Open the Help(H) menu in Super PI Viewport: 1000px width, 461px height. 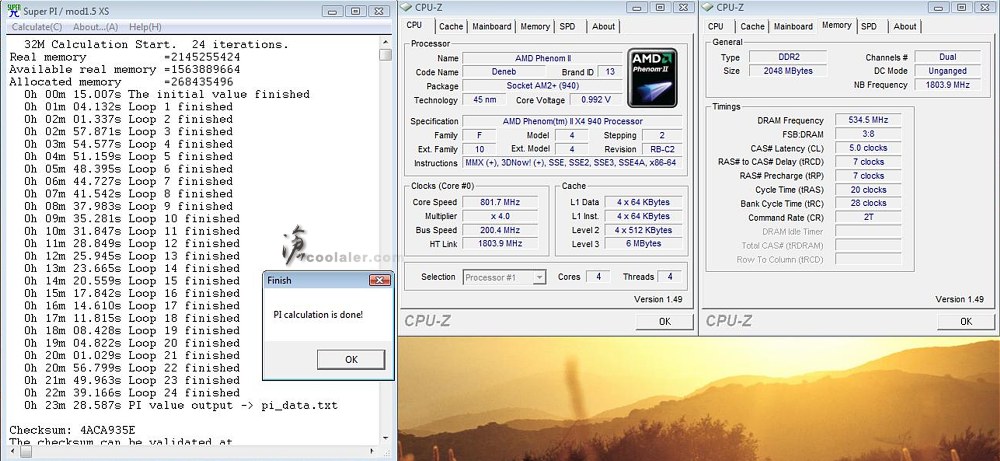(x=145, y=27)
